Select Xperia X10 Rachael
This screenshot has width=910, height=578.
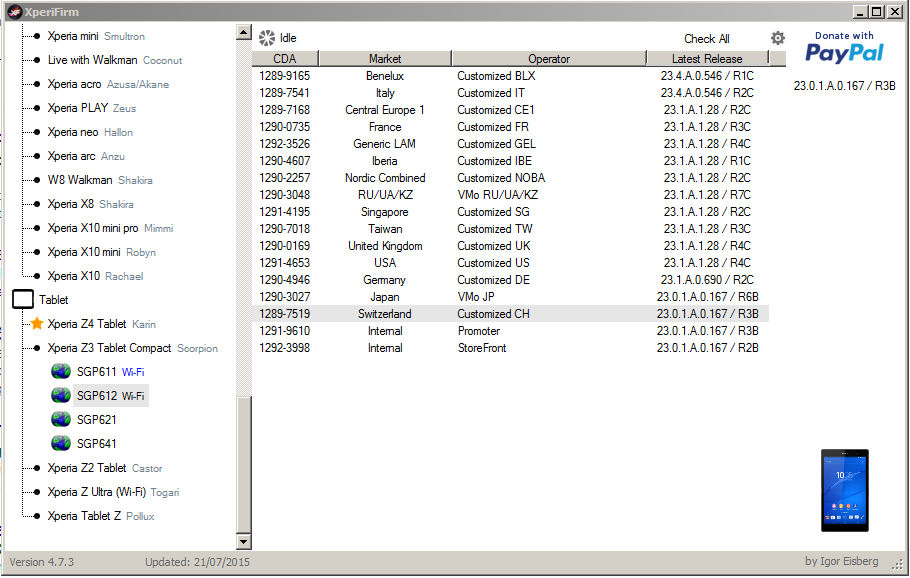click(95, 276)
